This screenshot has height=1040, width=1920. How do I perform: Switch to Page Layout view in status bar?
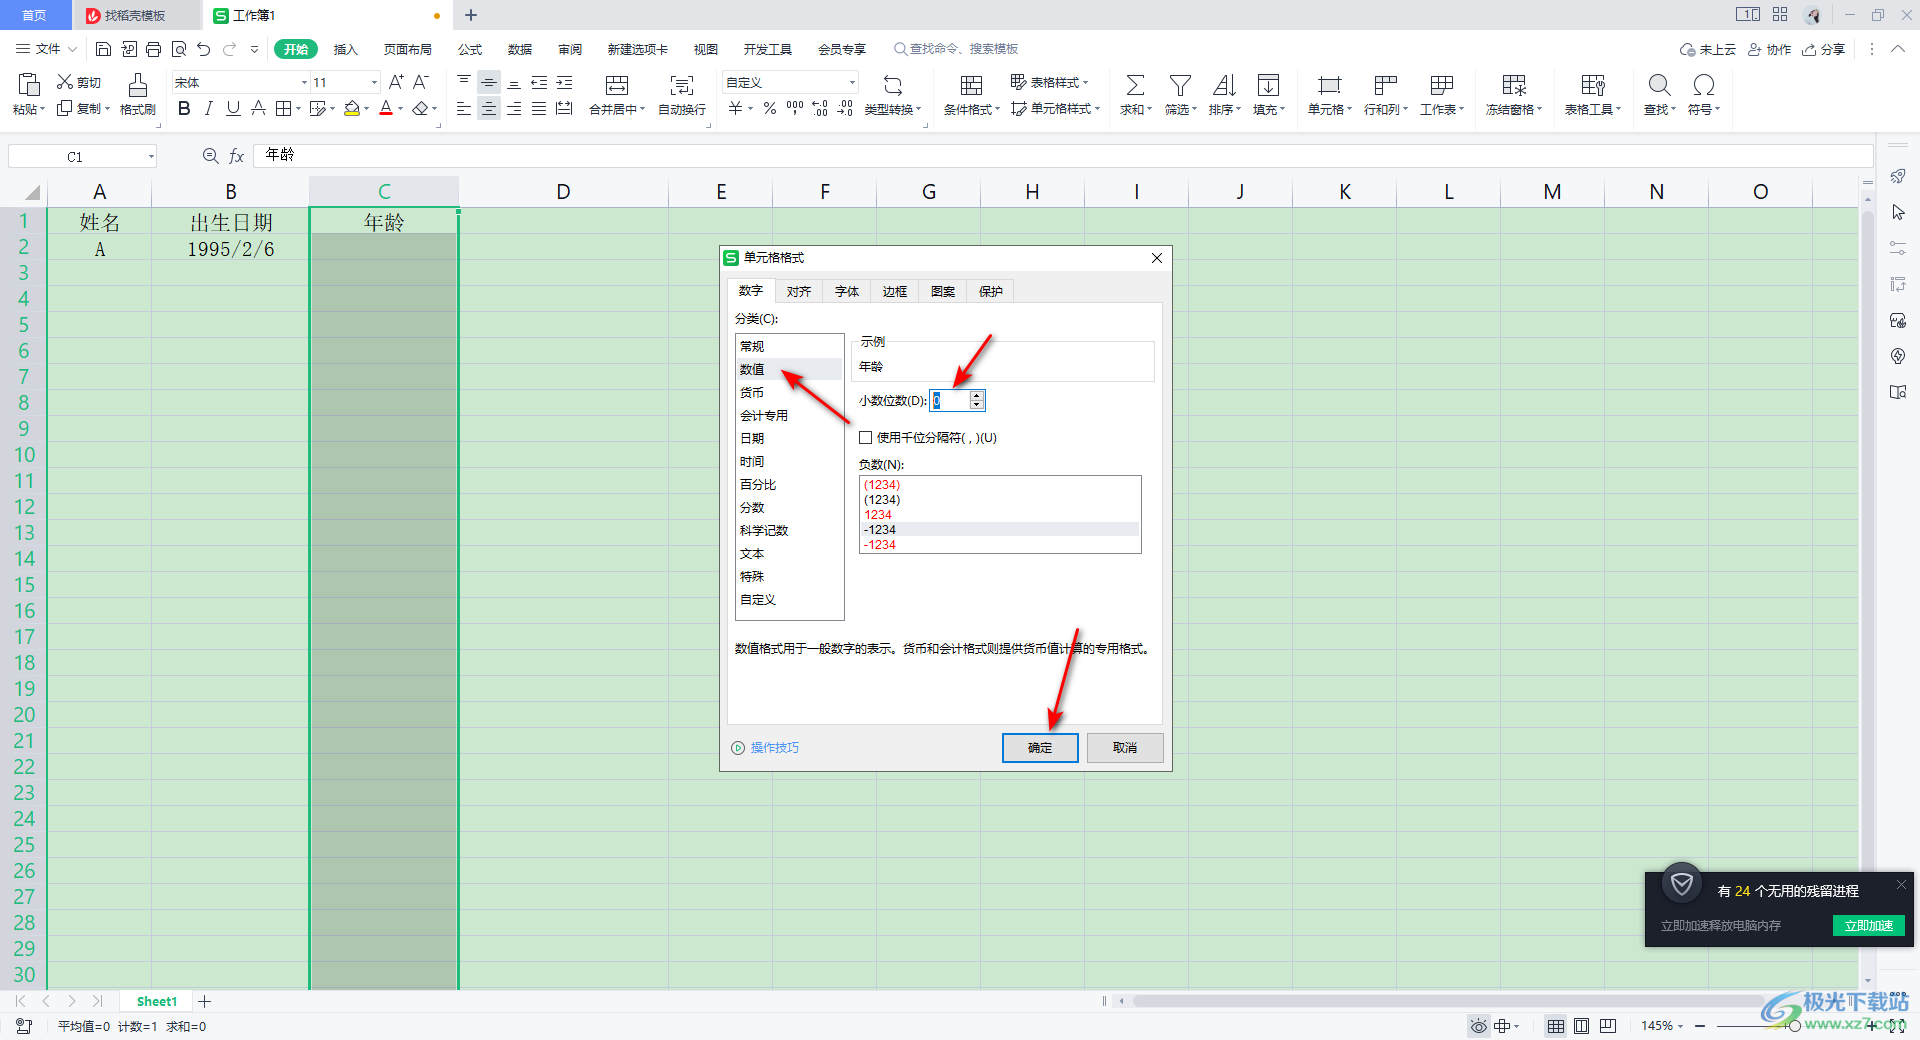[x=1581, y=1026]
